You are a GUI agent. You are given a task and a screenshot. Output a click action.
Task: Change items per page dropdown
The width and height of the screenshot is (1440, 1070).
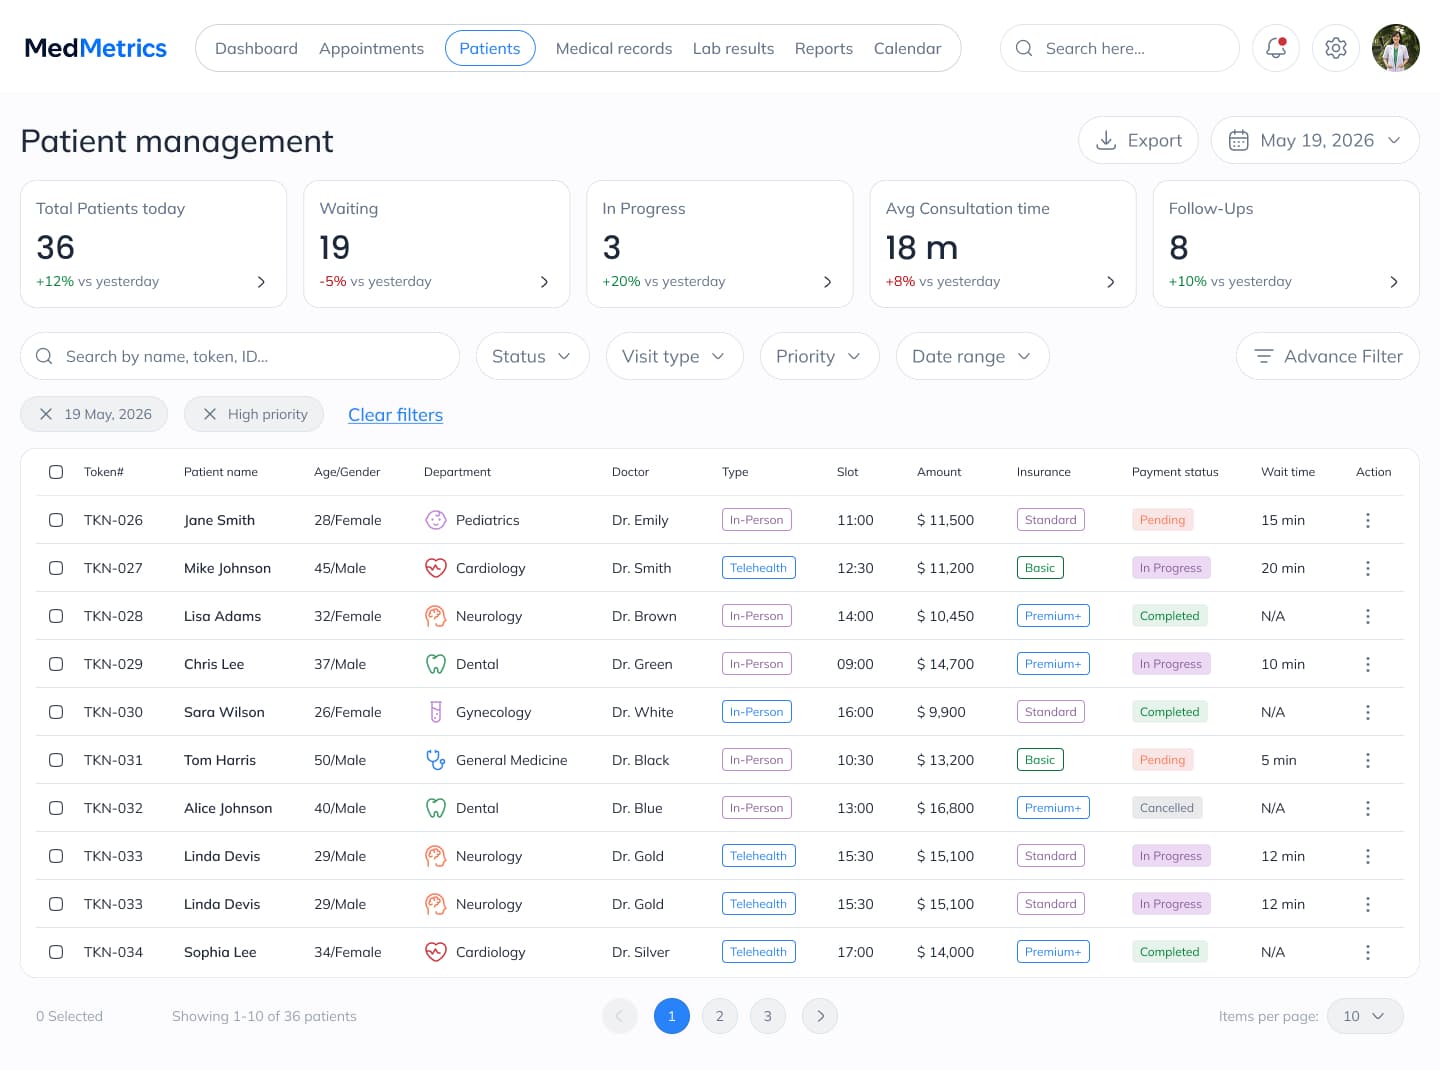[1365, 1016]
